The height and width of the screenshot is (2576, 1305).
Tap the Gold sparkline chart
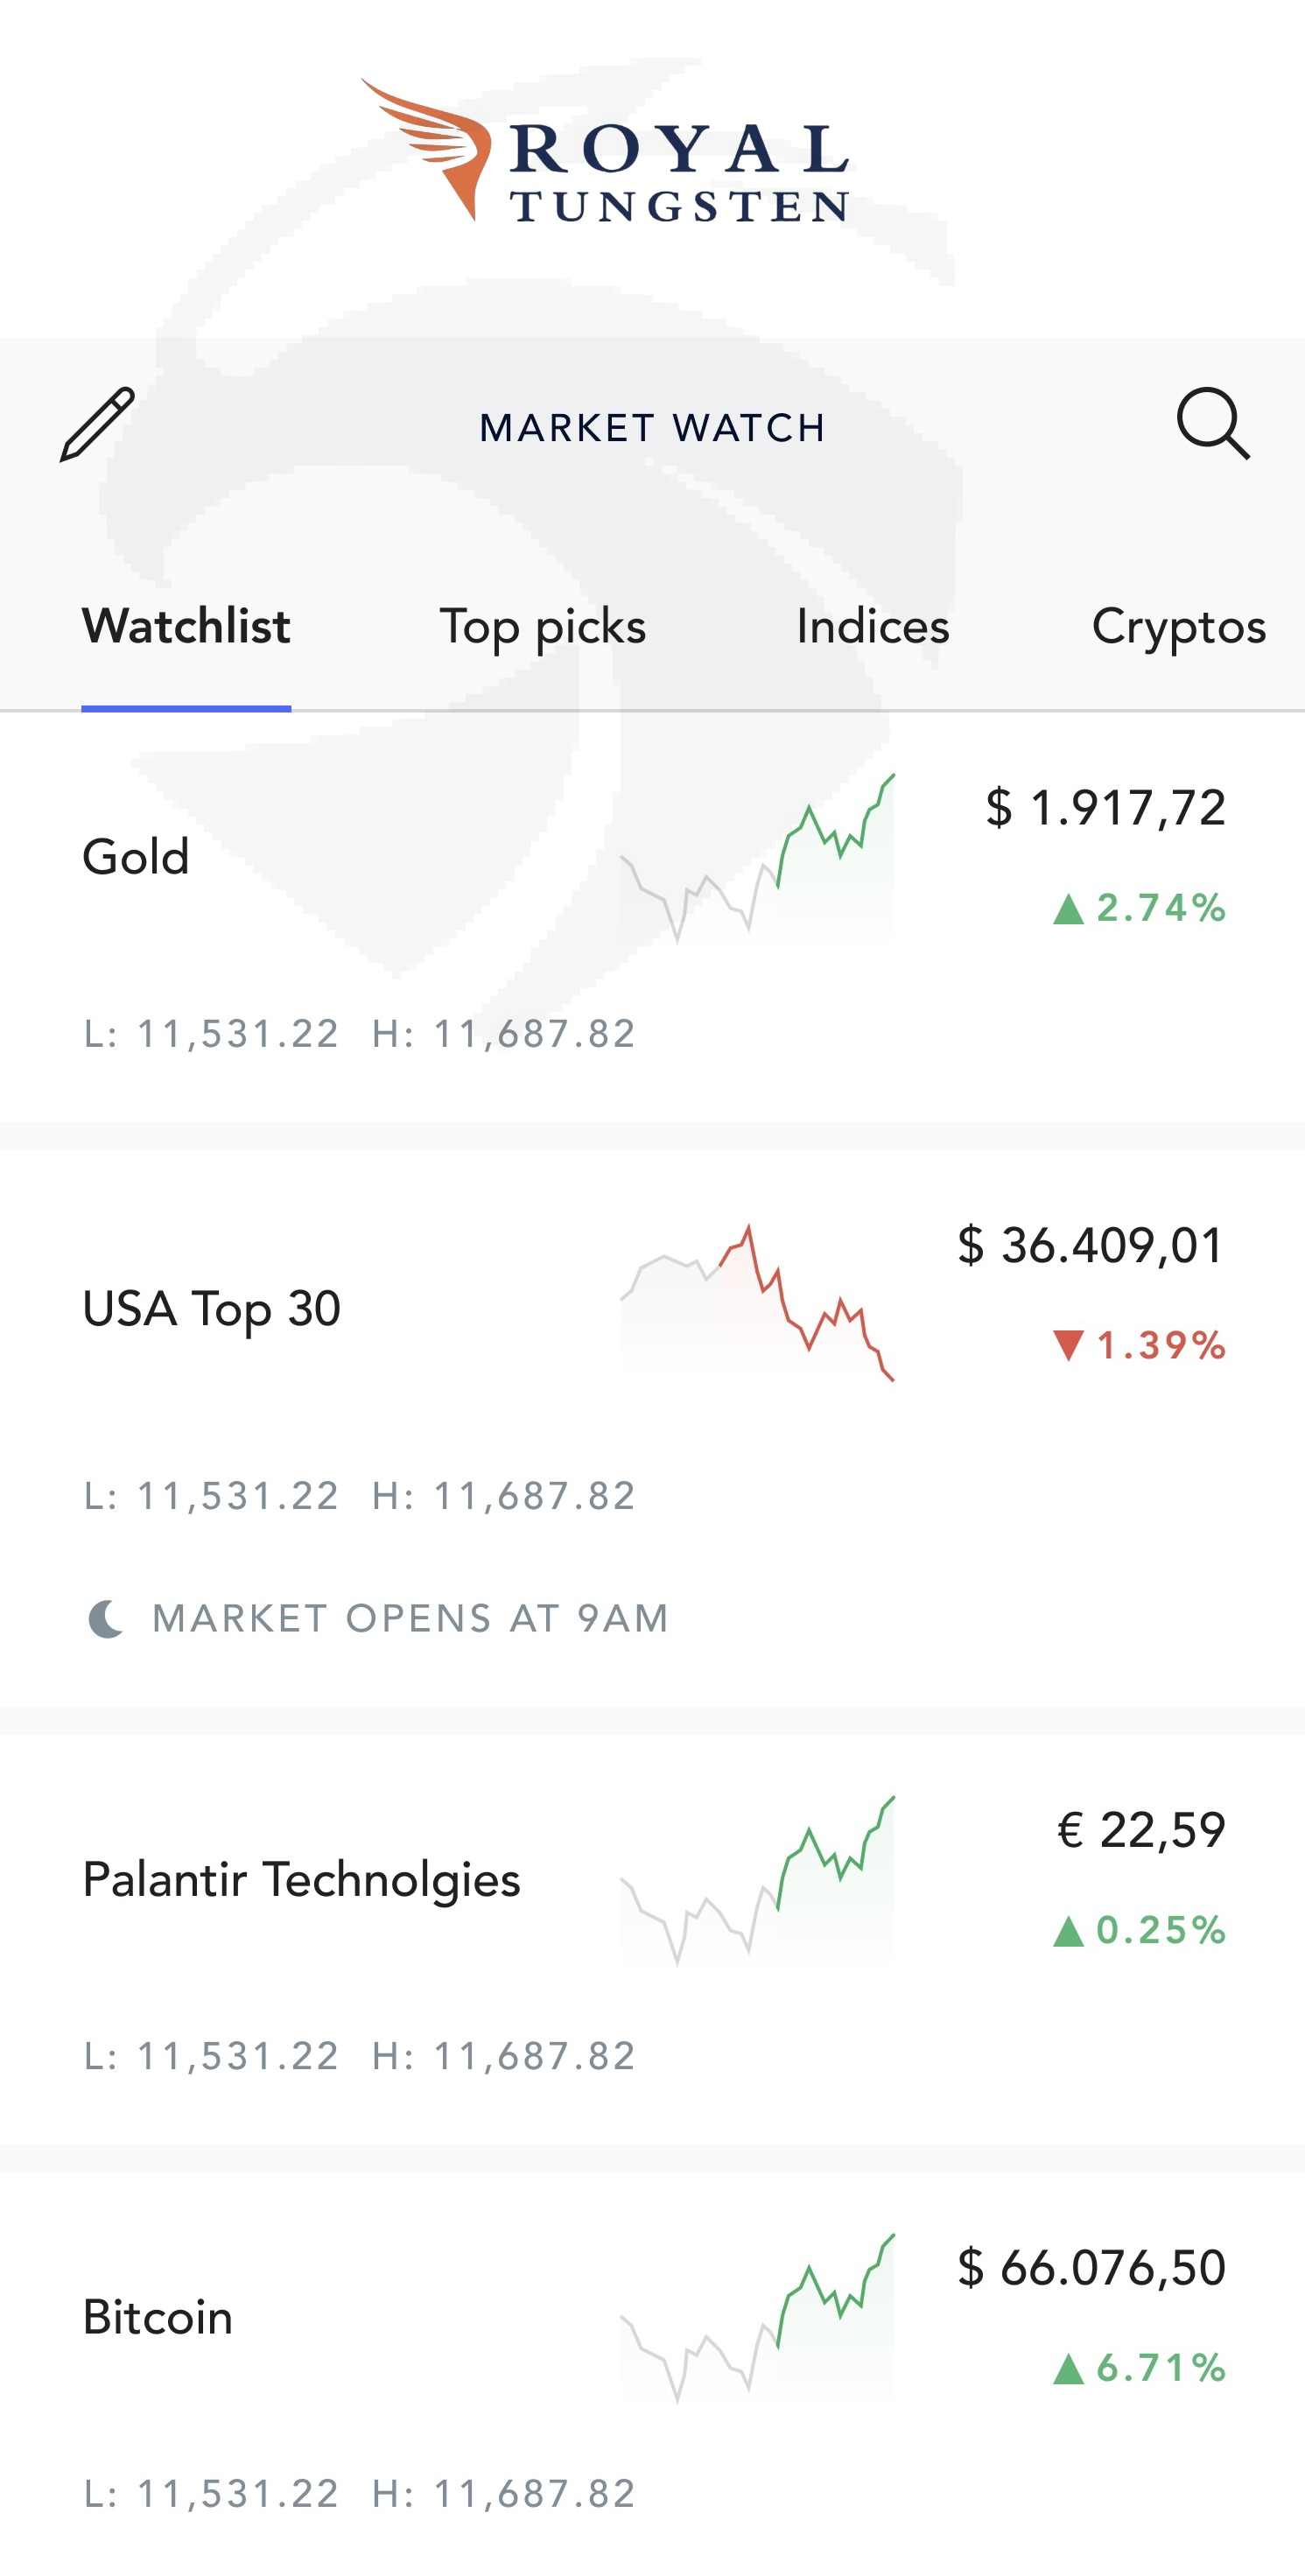[757, 859]
